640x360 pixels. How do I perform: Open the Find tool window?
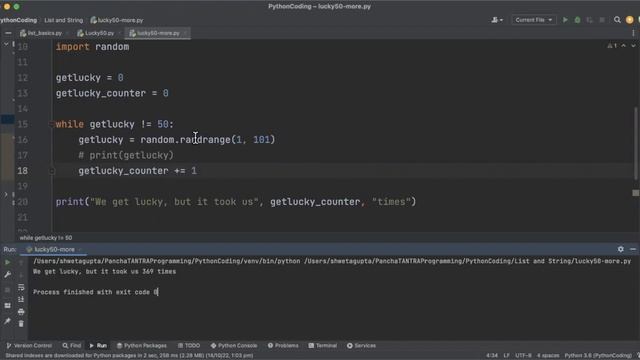(72, 346)
